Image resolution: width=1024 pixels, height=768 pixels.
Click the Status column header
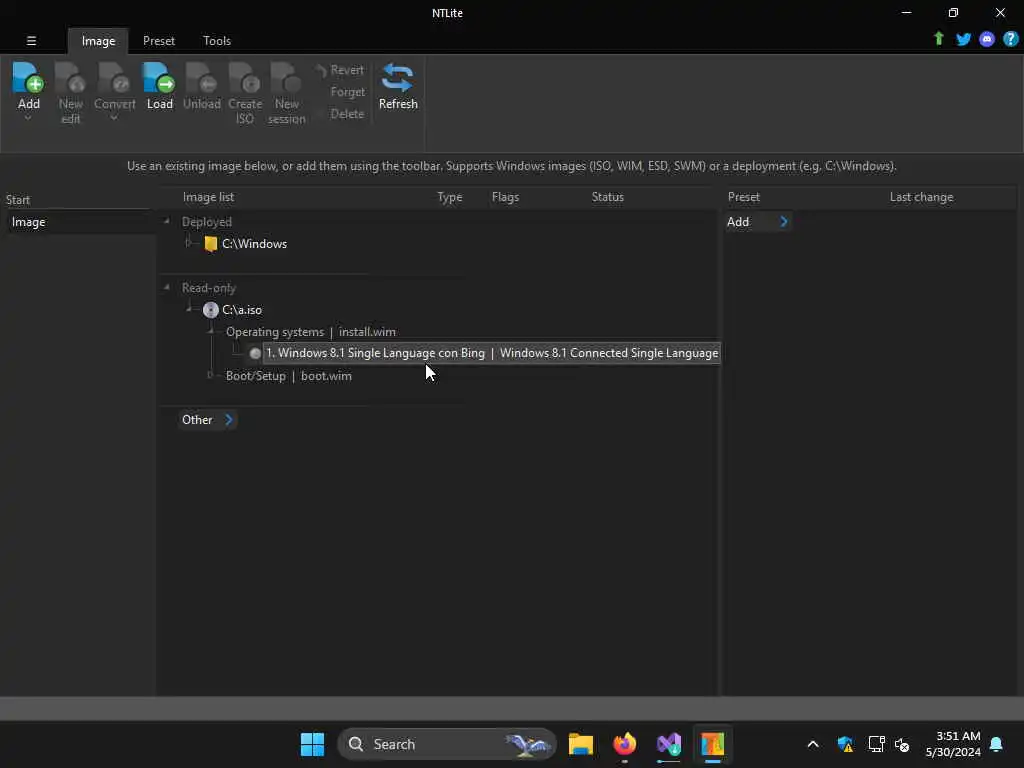click(607, 197)
